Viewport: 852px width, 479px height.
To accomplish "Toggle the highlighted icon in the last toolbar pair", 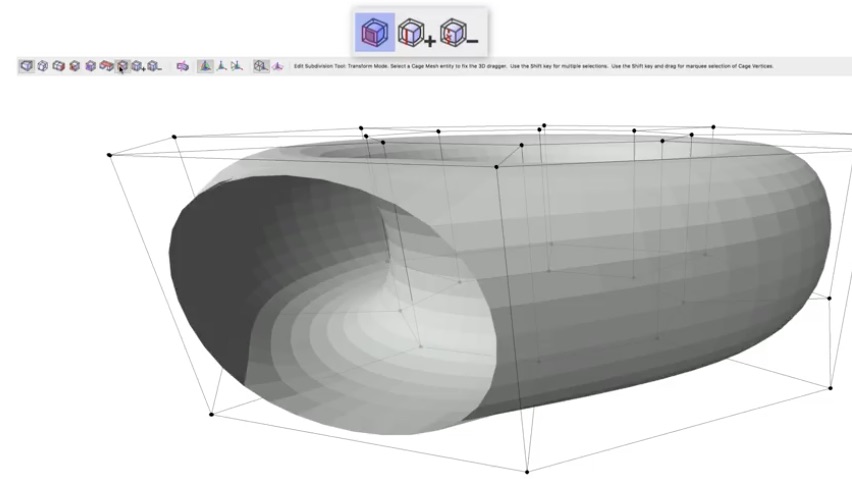I will [x=260, y=67].
